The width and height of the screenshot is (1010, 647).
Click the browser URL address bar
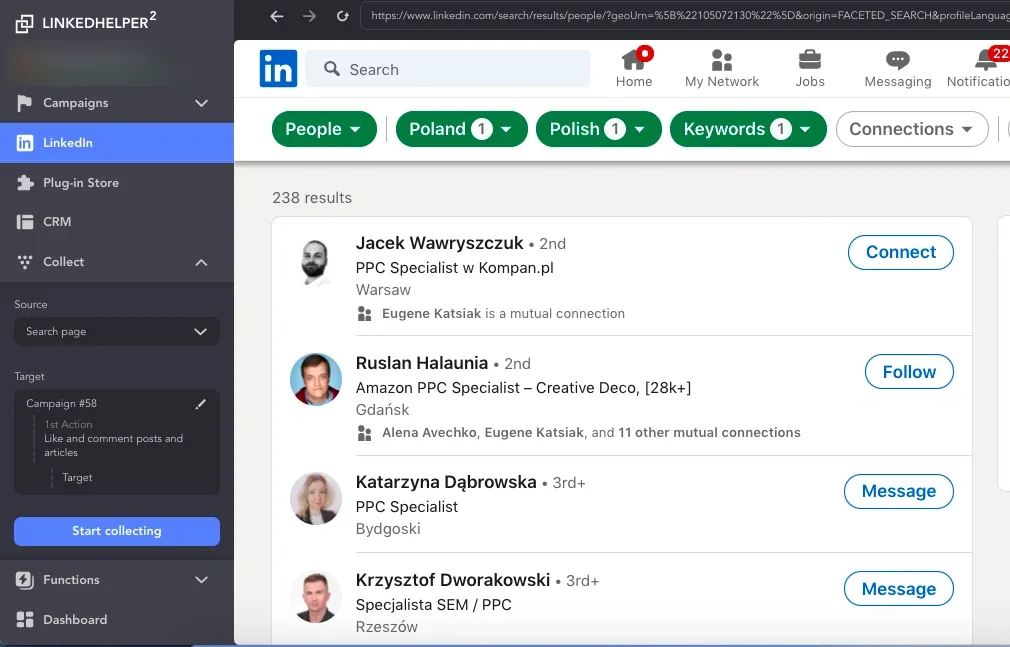click(685, 15)
